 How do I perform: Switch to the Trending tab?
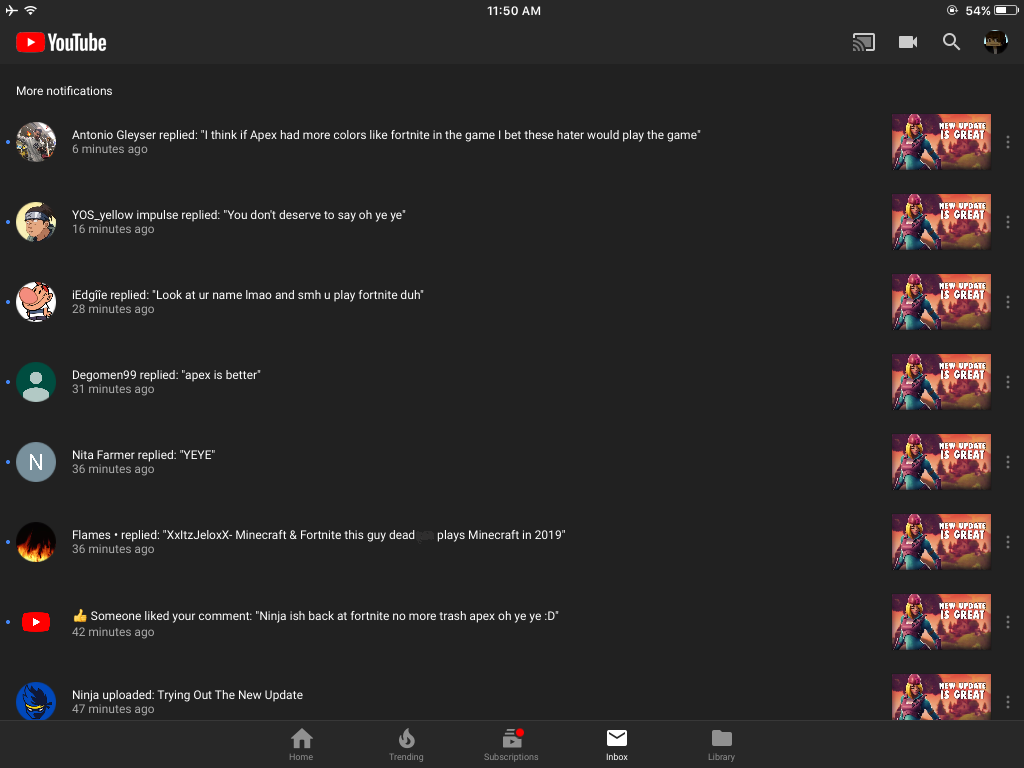(x=406, y=745)
